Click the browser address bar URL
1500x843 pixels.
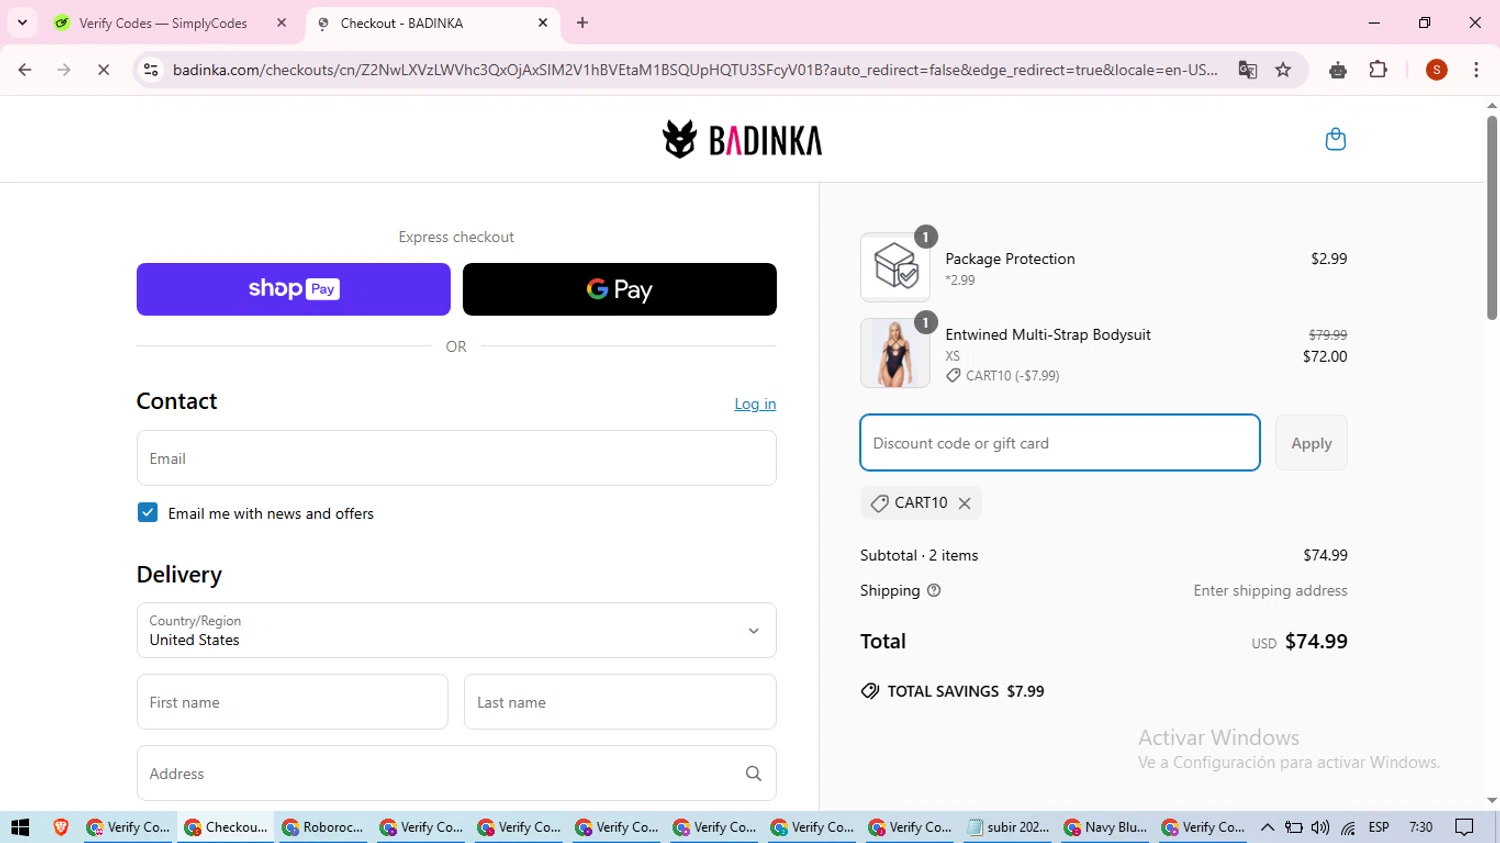(695, 70)
